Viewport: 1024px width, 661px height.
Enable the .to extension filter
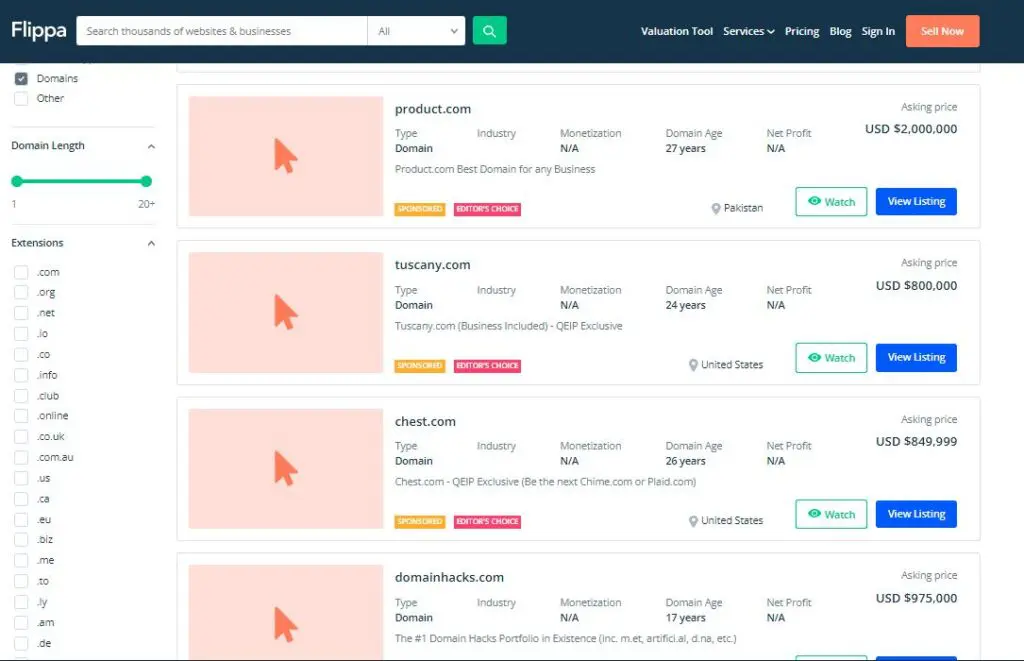coord(21,581)
